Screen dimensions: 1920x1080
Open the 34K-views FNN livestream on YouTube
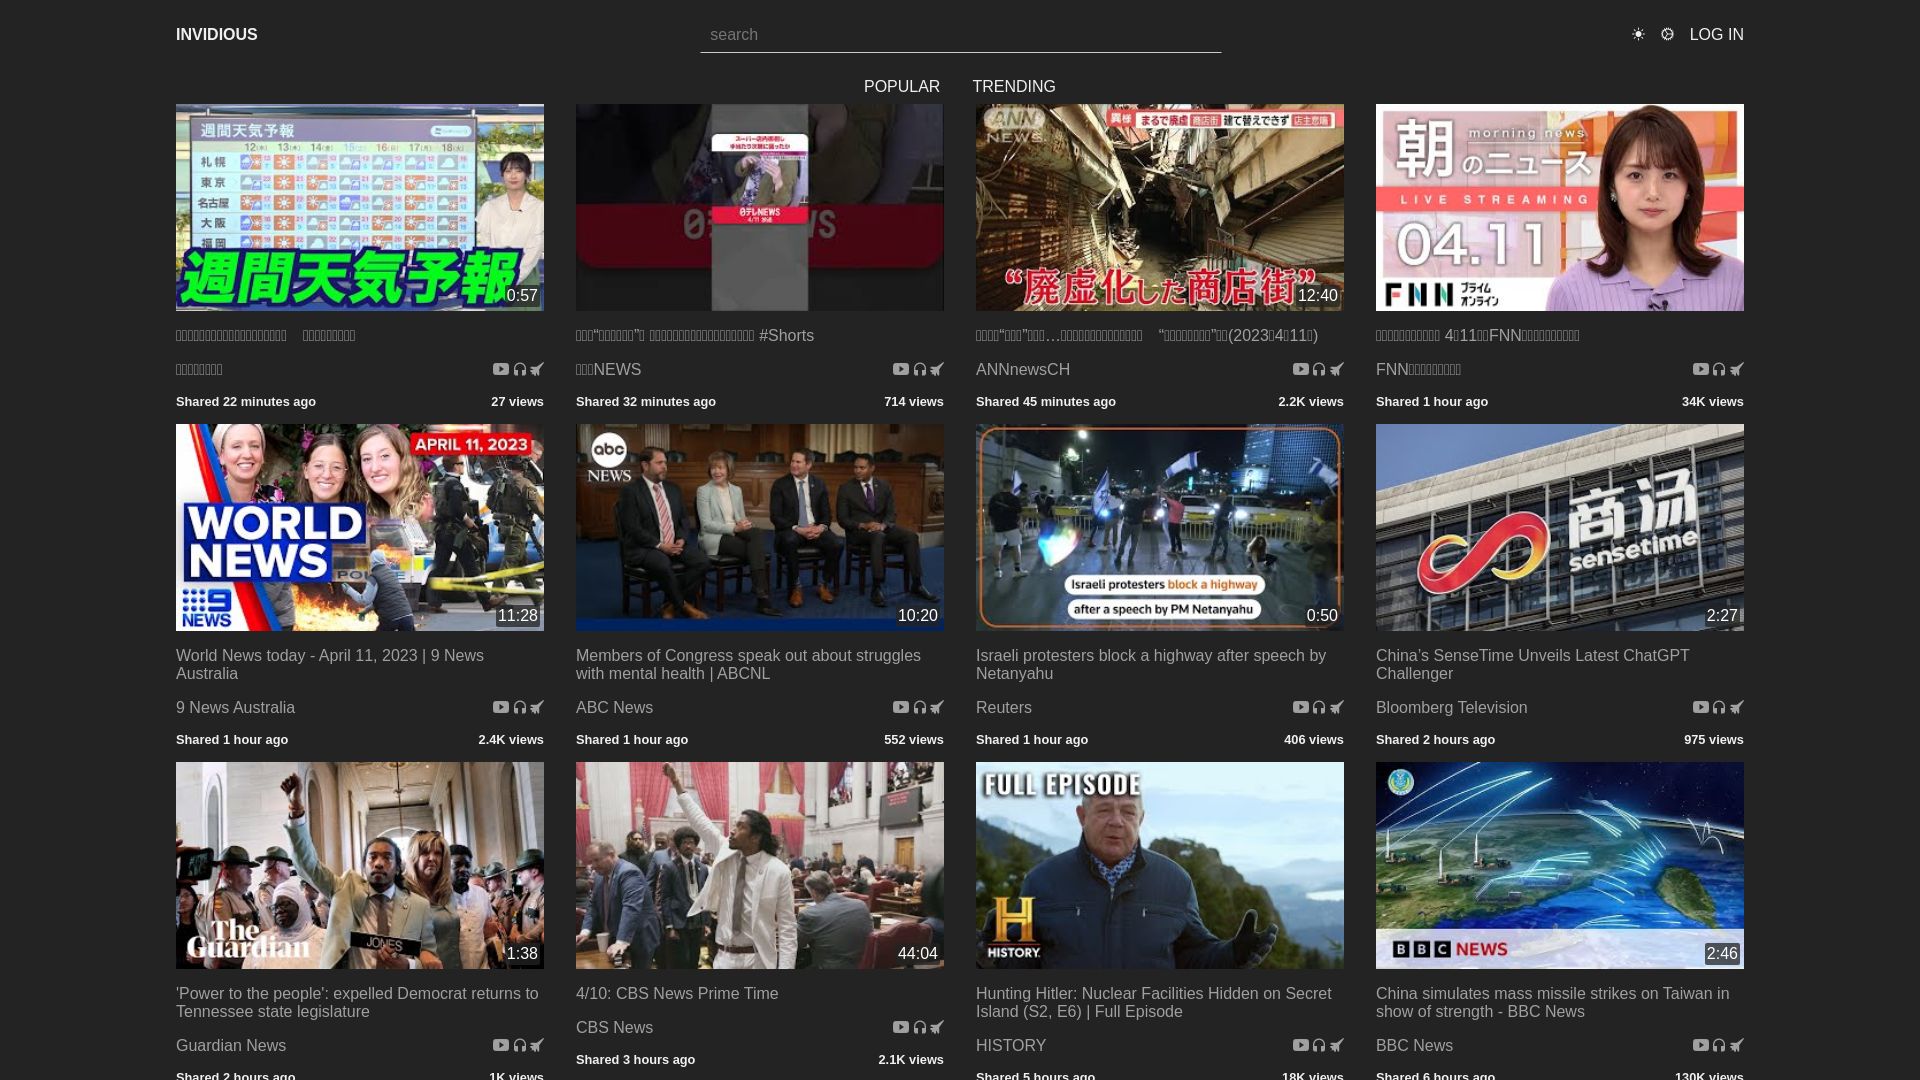tap(1701, 369)
